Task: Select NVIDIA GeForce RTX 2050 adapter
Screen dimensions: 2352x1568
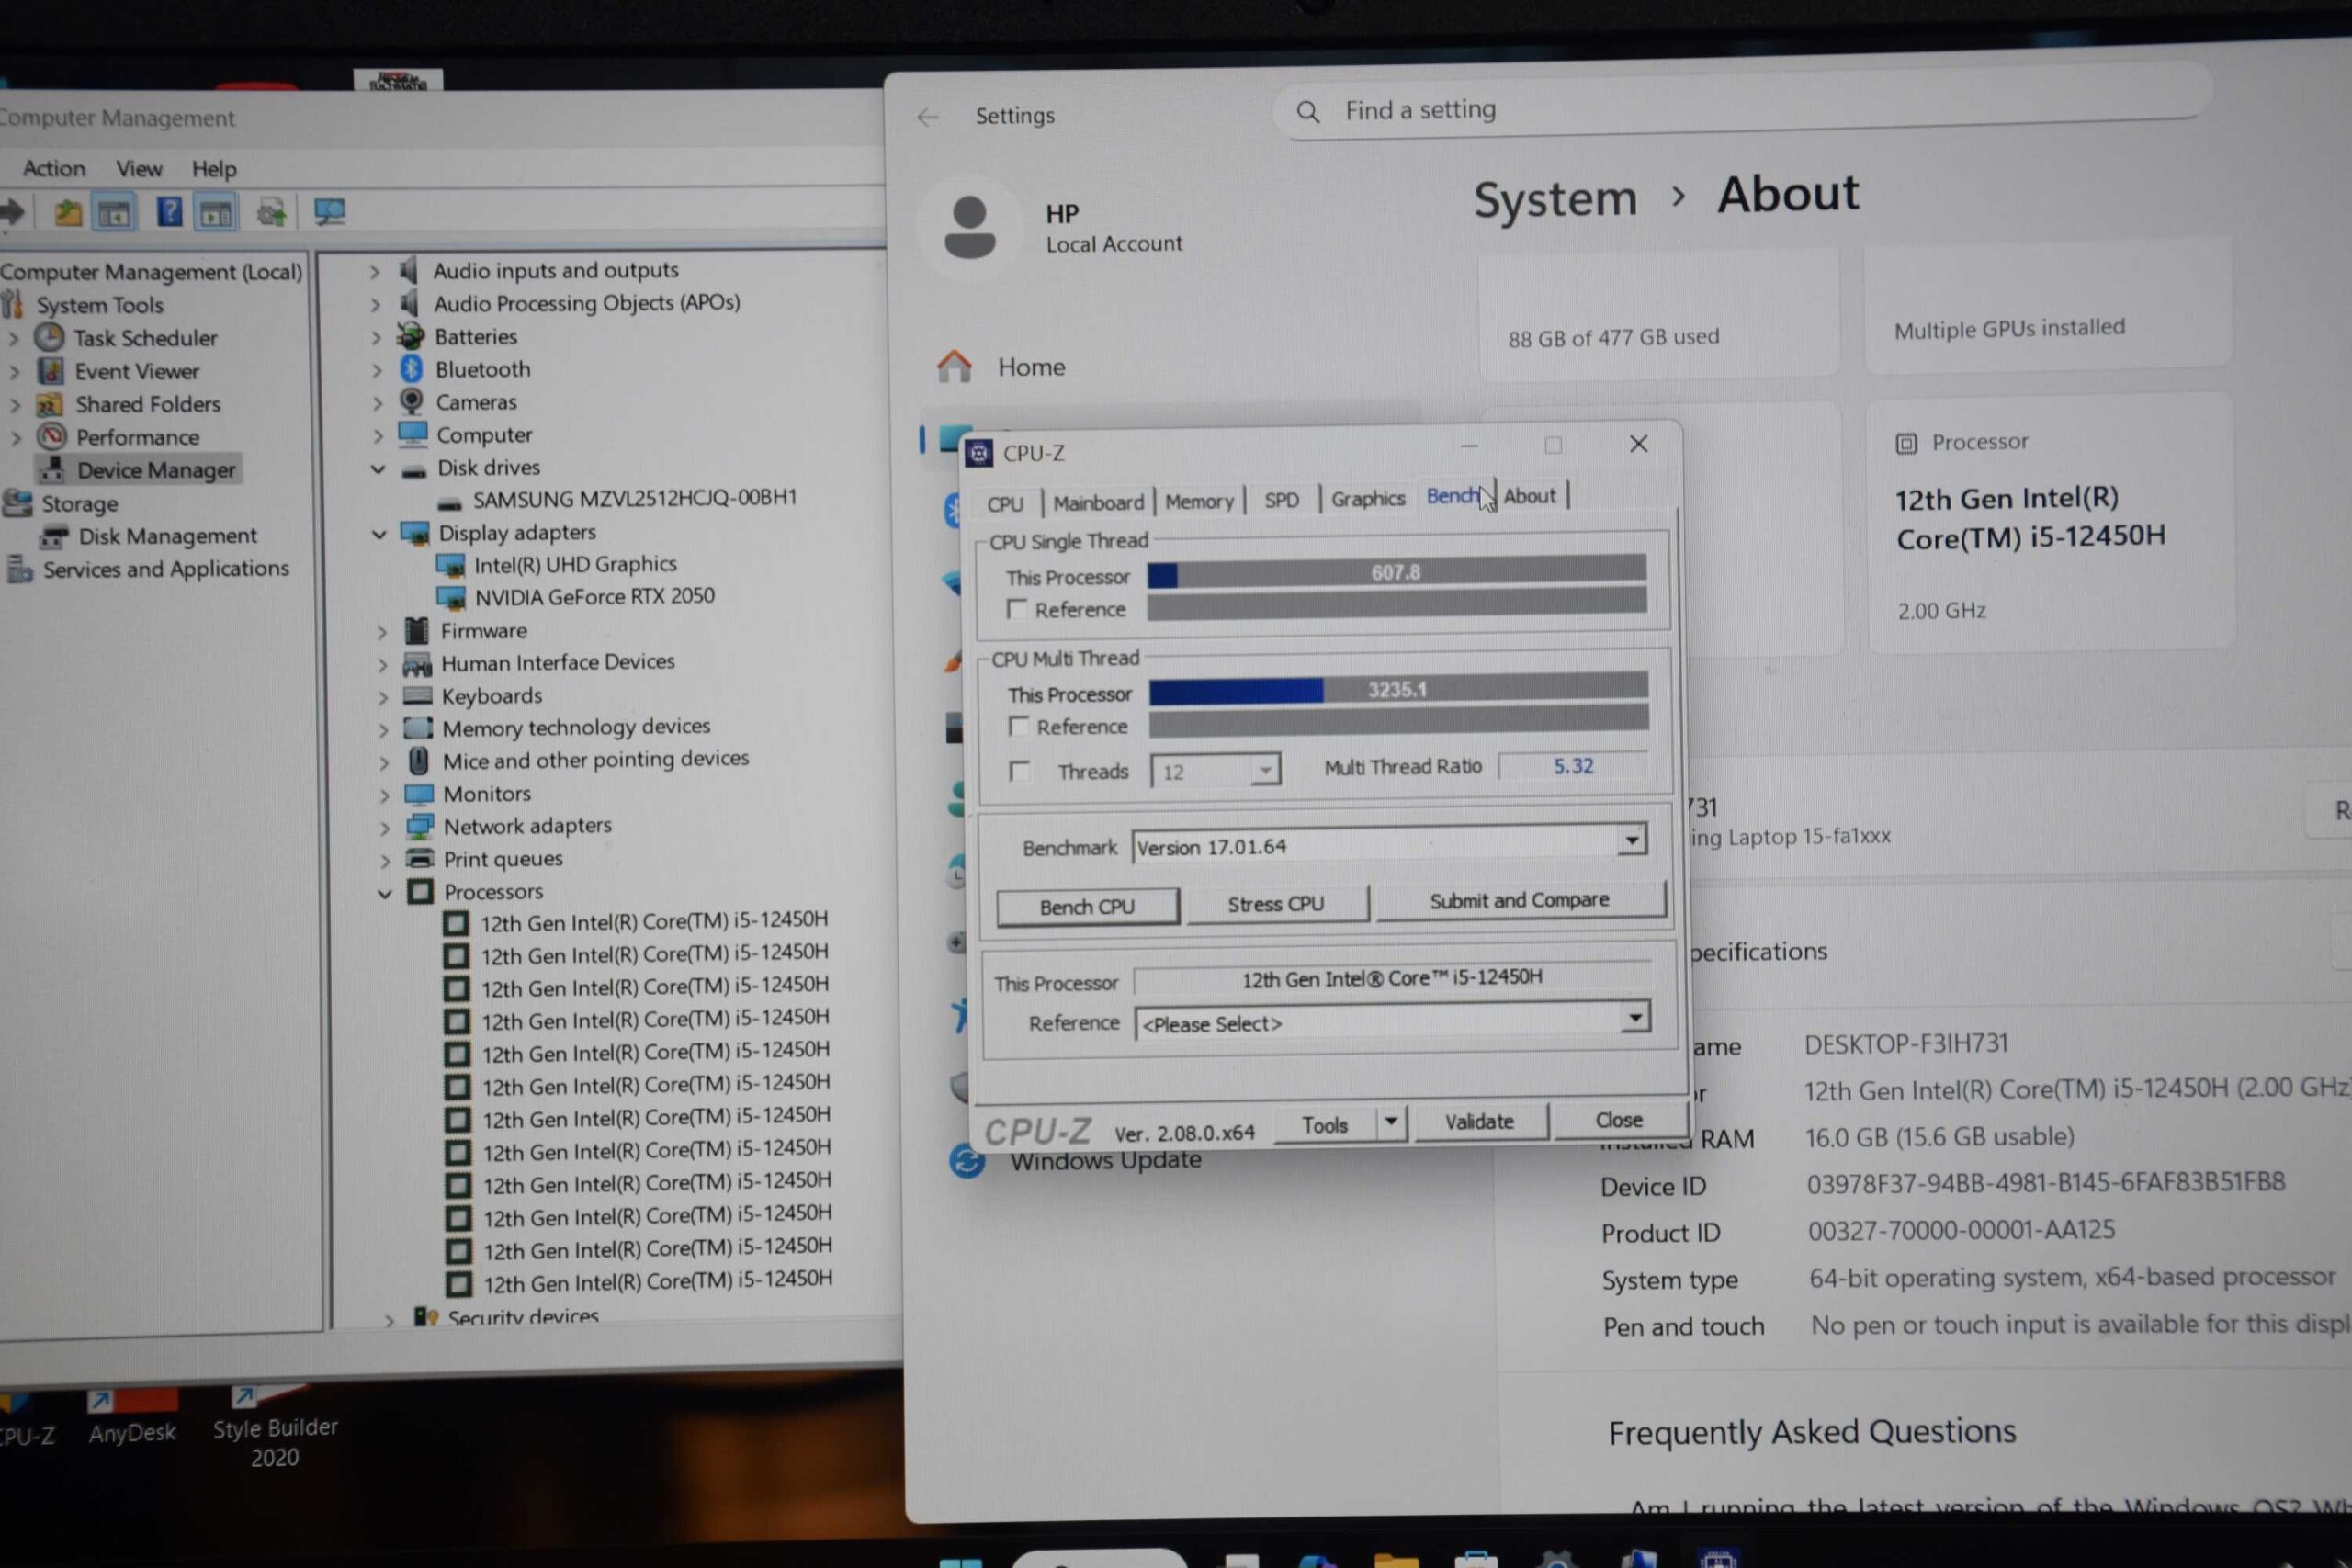Action: (x=595, y=596)
